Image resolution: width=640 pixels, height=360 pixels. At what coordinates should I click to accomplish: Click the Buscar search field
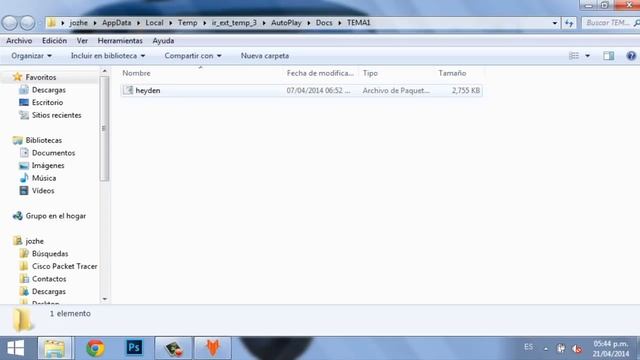[610, 23]
